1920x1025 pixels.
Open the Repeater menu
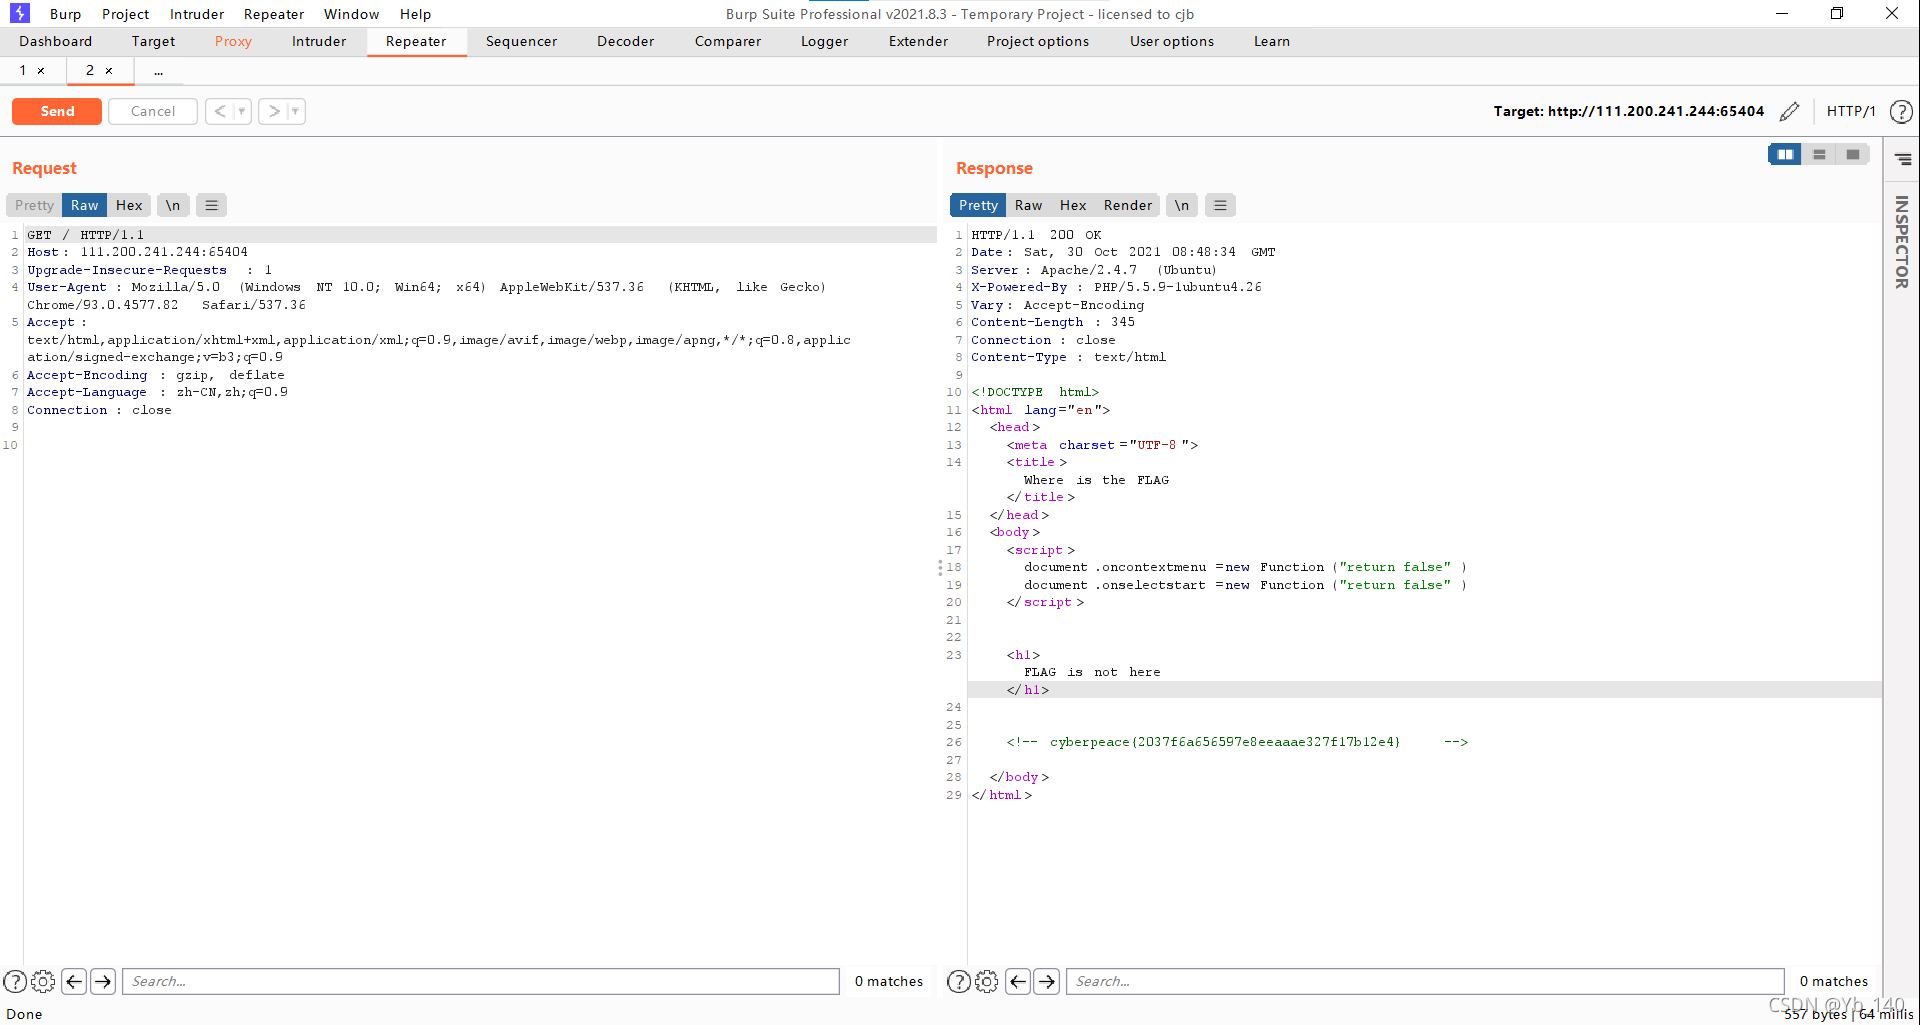point(274,14)
